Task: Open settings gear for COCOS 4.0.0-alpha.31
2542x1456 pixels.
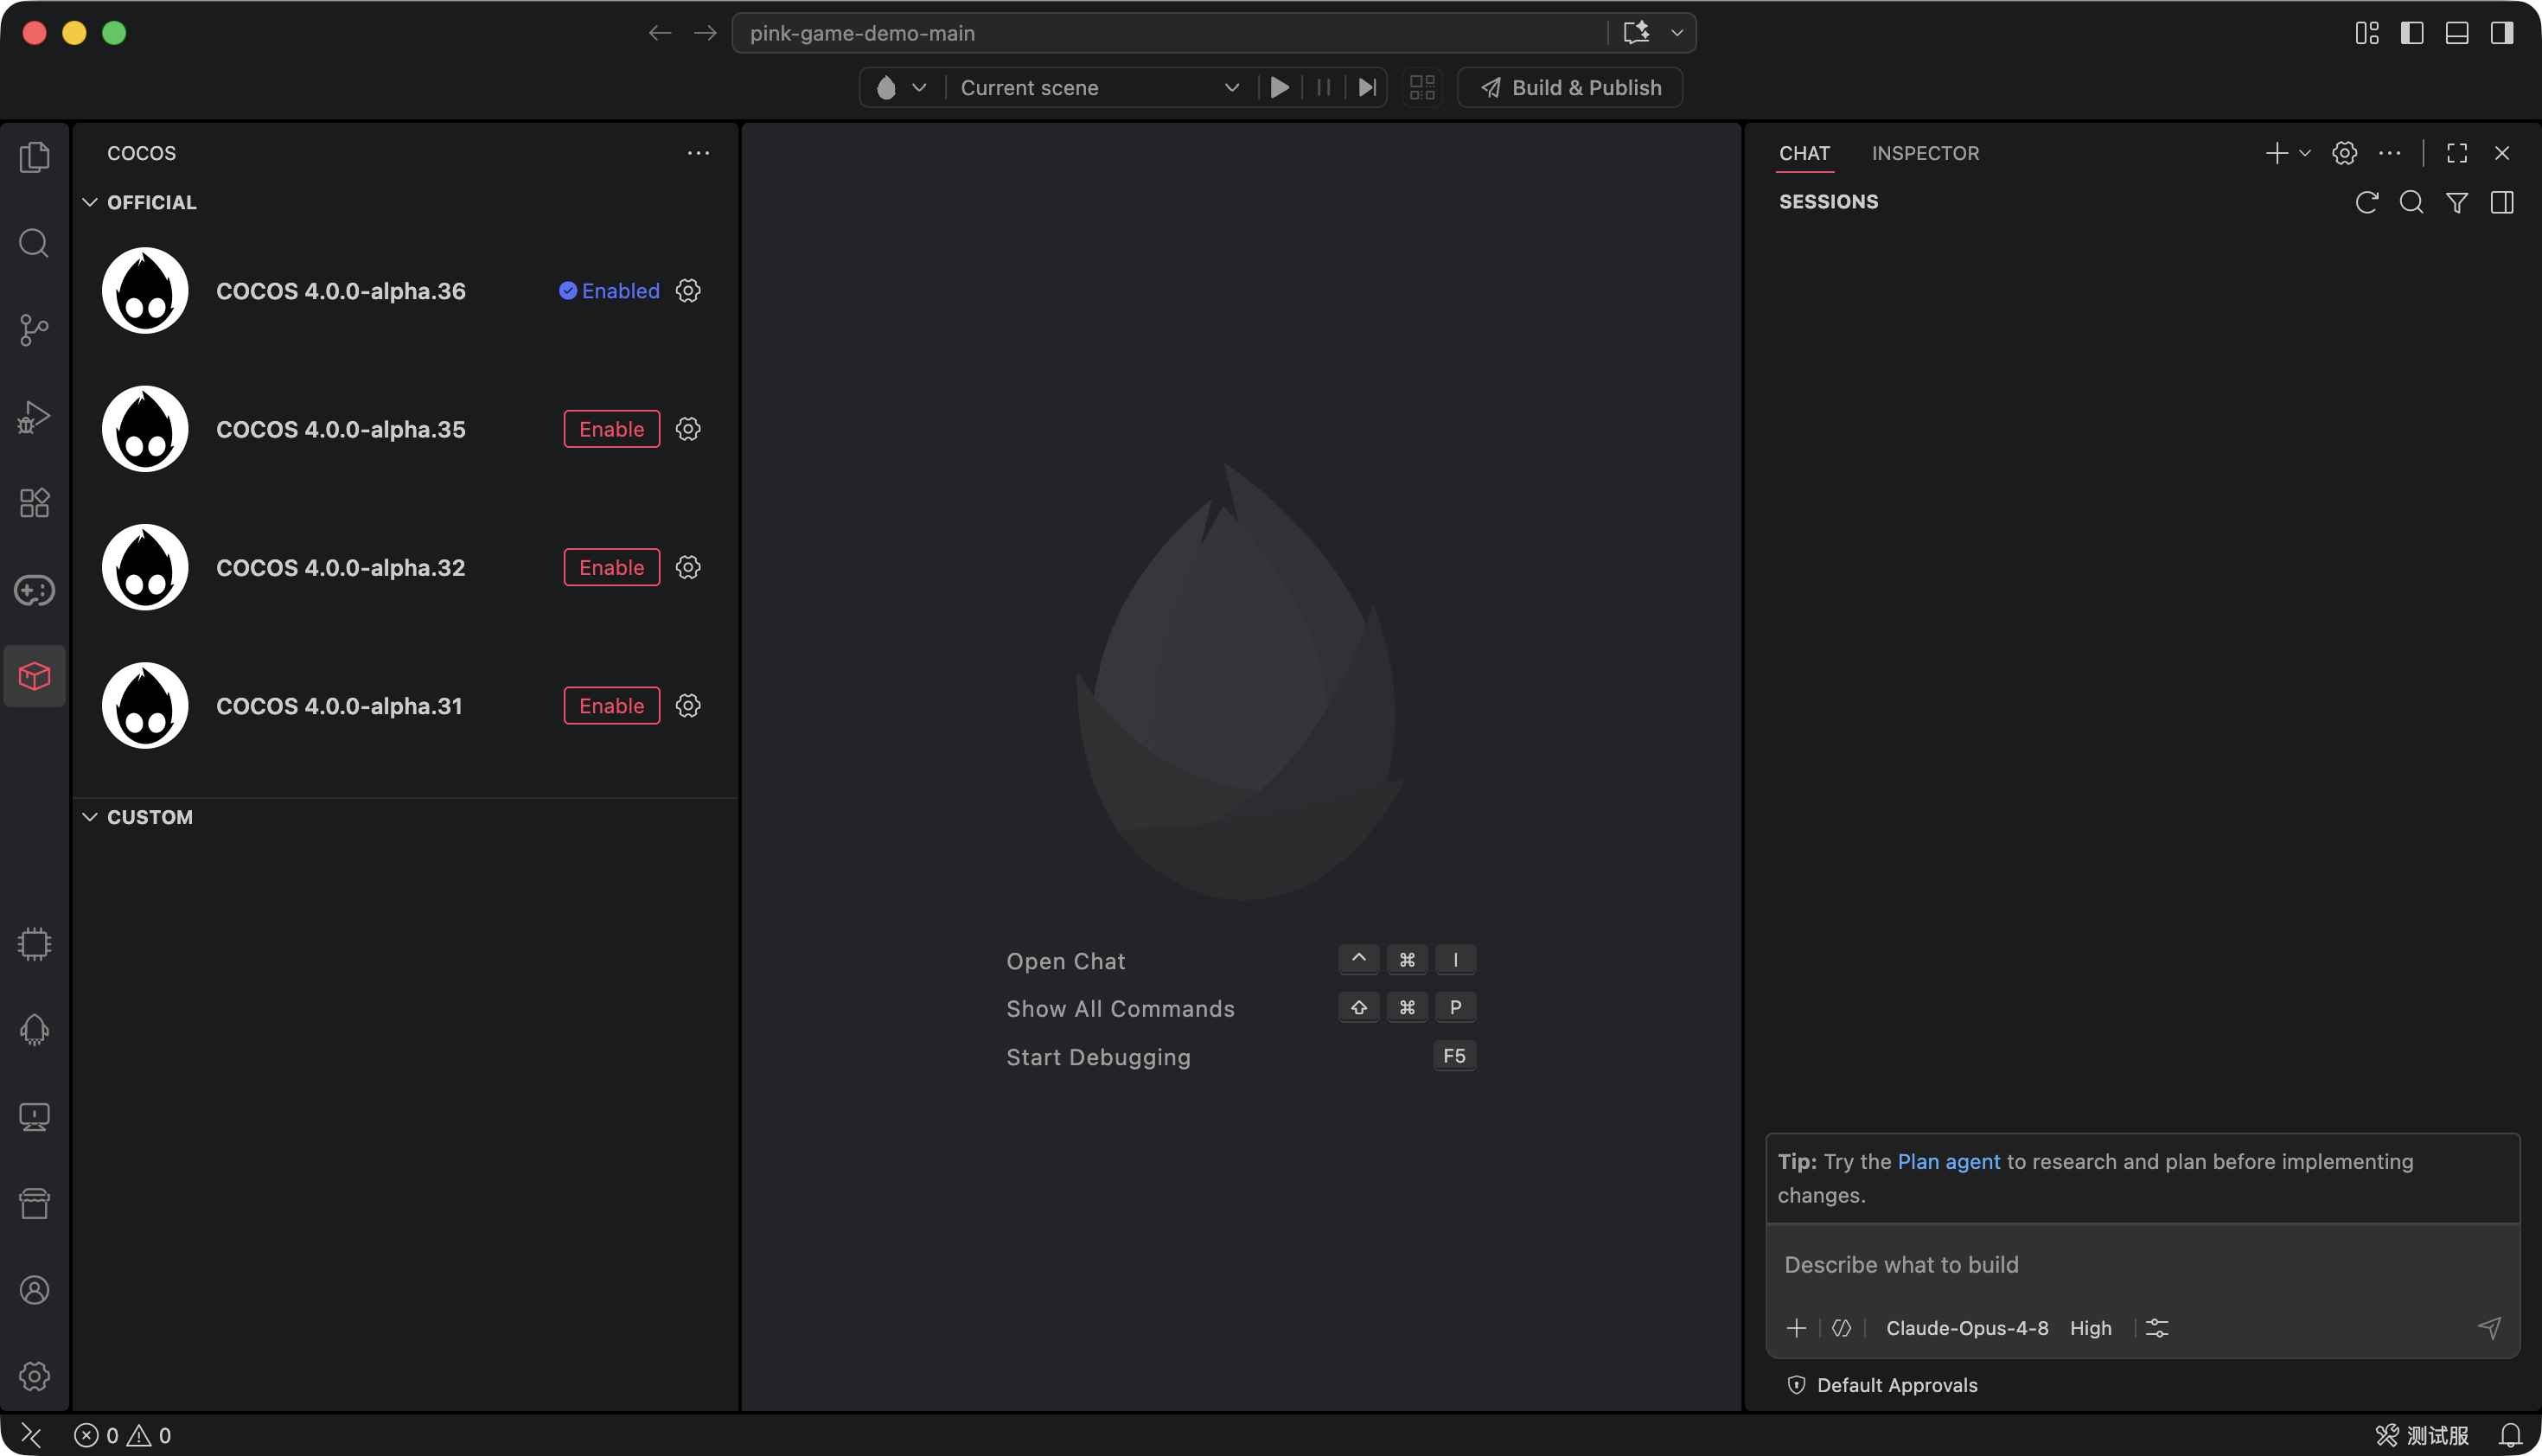Action: tap(688, 706)
